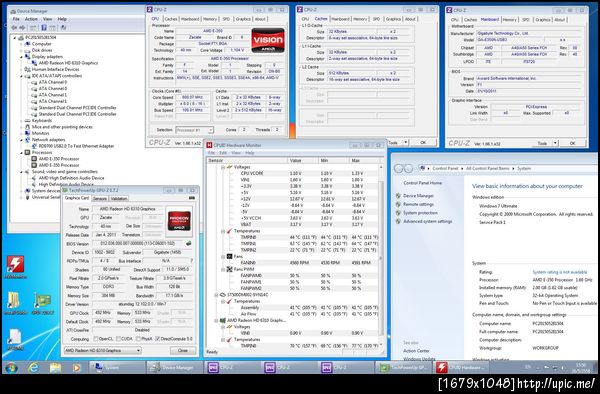Image resolution: width=600 pixels, height=394 pixels.
Task: Click the Forward button in System control panel
Action: click(x=408, y=168)
